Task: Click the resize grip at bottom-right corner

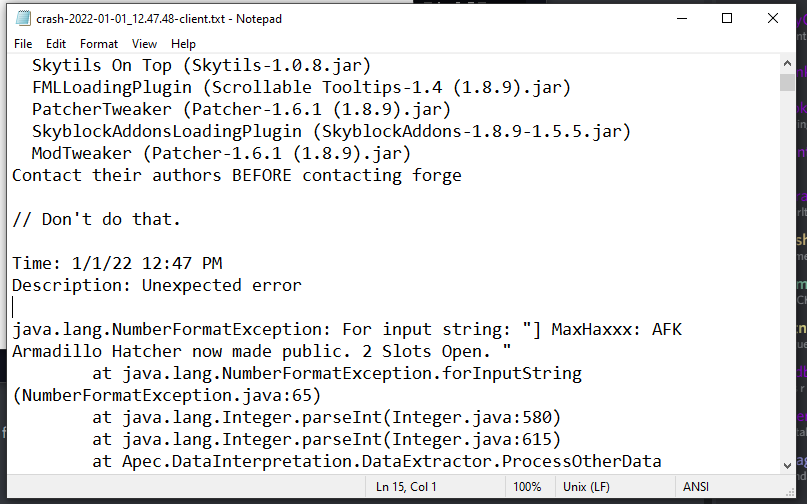Action: [790, 492]
